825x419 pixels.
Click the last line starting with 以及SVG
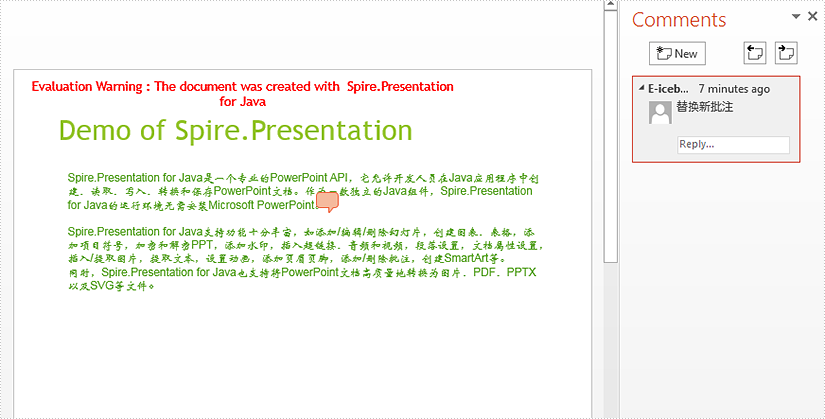(112, 286)
